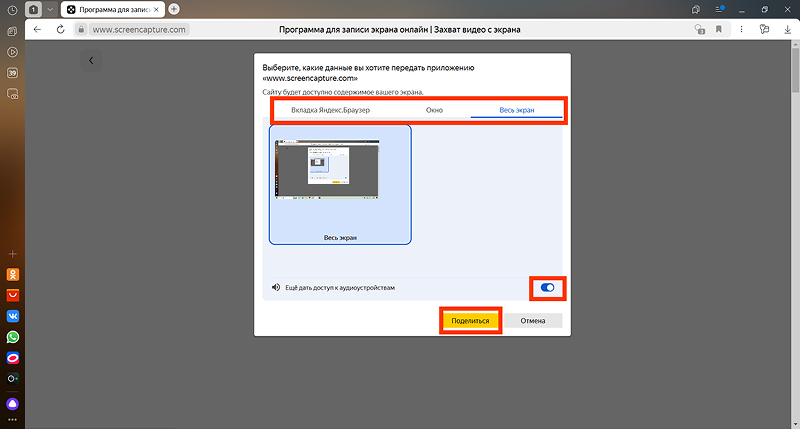800x429 pixels.
Task: Click the page vertical scrollbar thumb
Action: tap(795, 71)
